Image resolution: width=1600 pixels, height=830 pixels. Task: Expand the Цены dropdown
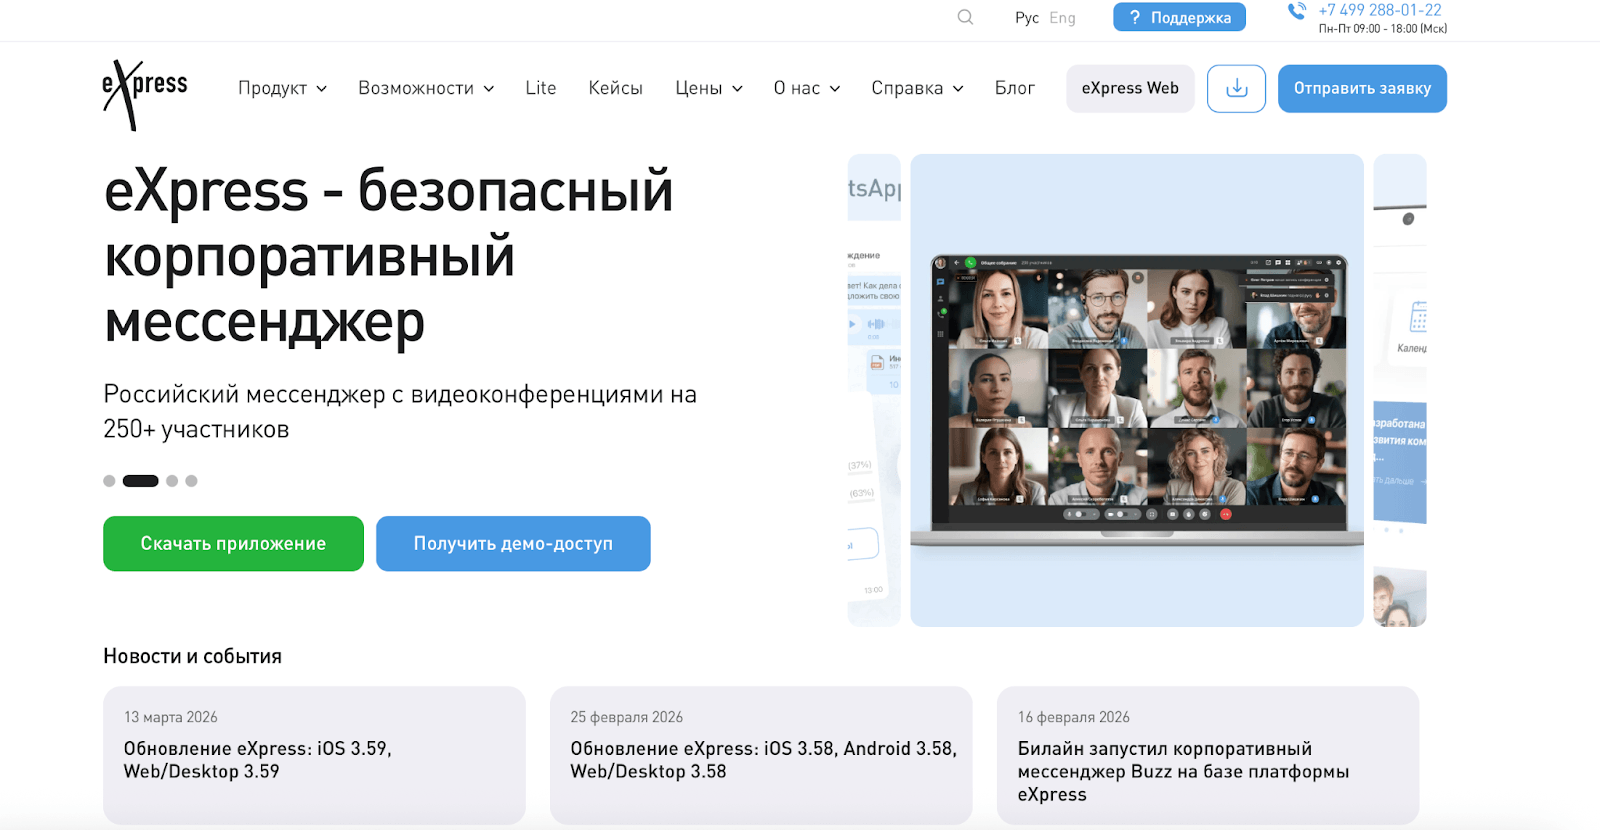708,88
